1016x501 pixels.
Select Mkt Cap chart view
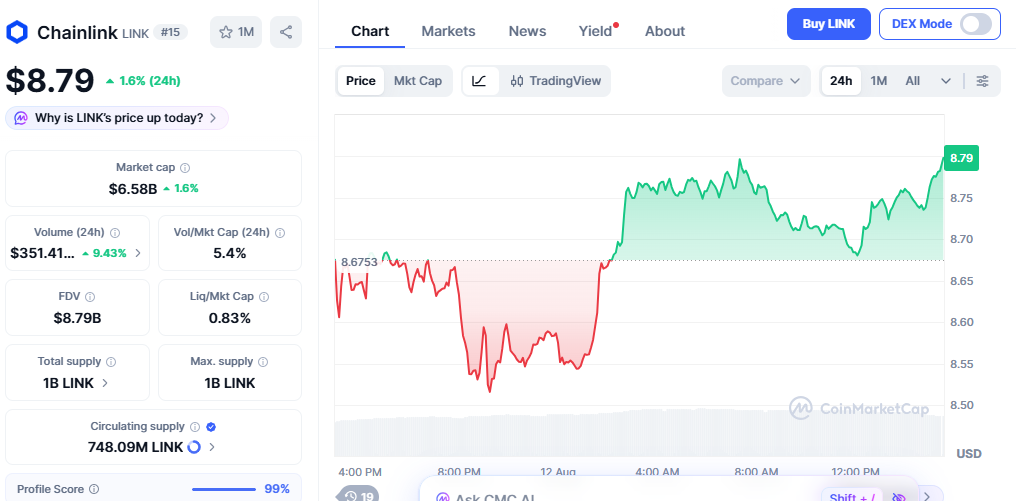[x=418, y=81]
